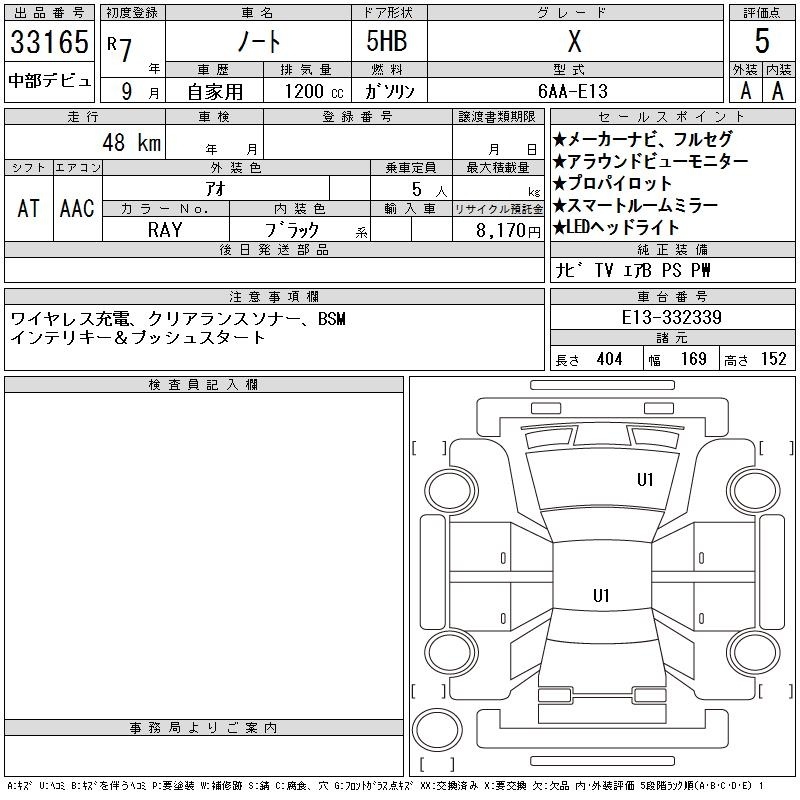
Task: Click the セールスポイント header
Action: 672,116
